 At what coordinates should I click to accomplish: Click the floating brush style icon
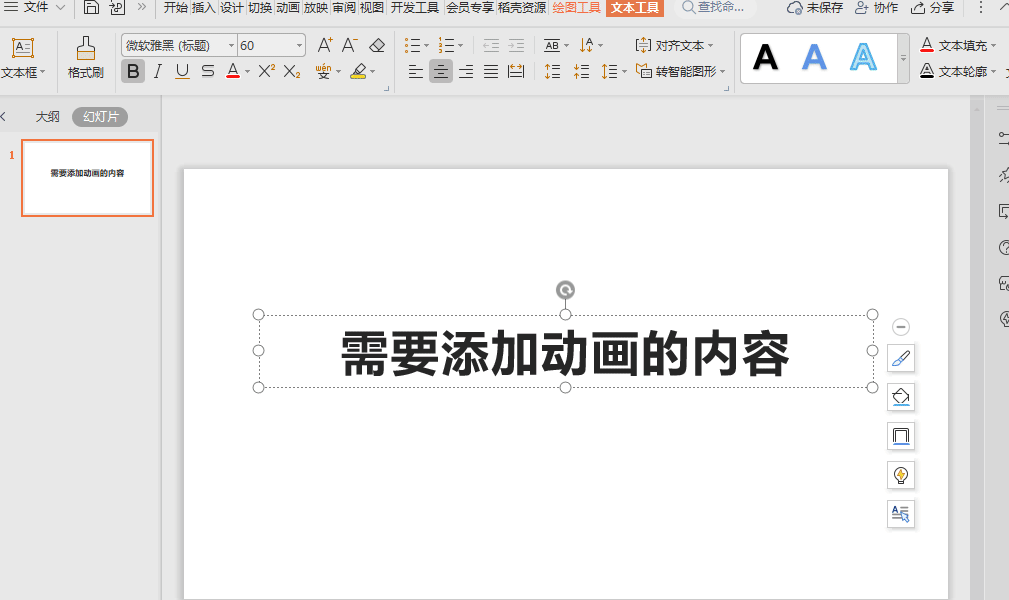coord(901,359)
